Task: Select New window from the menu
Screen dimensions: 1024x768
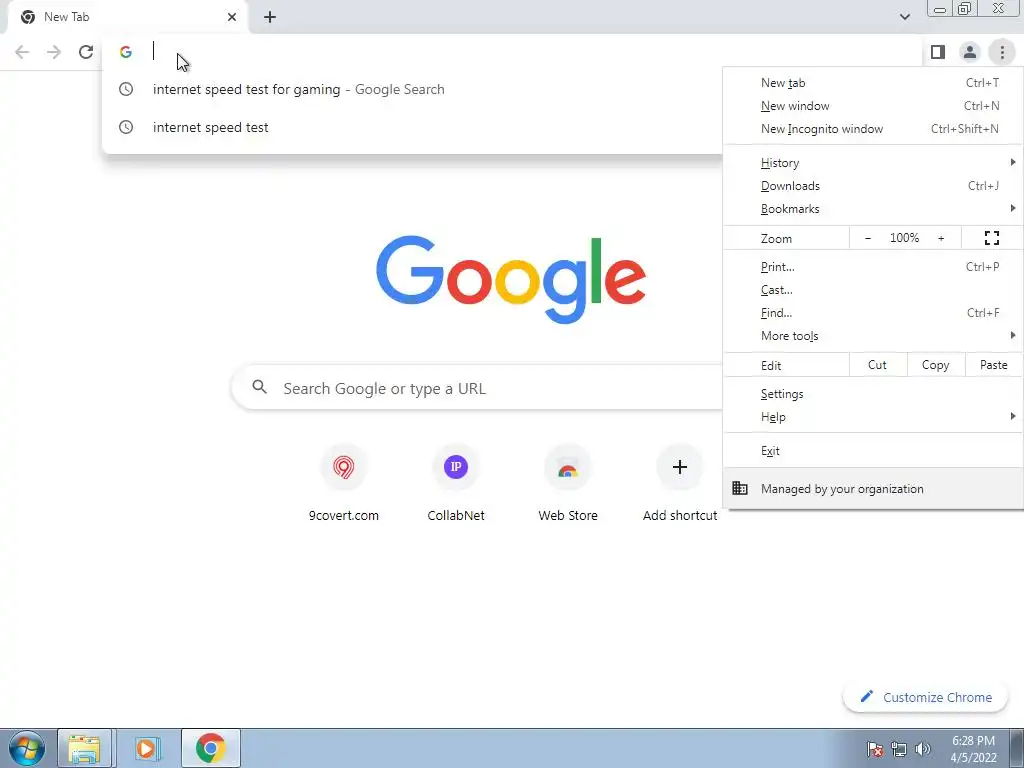Action: (873, 106)
